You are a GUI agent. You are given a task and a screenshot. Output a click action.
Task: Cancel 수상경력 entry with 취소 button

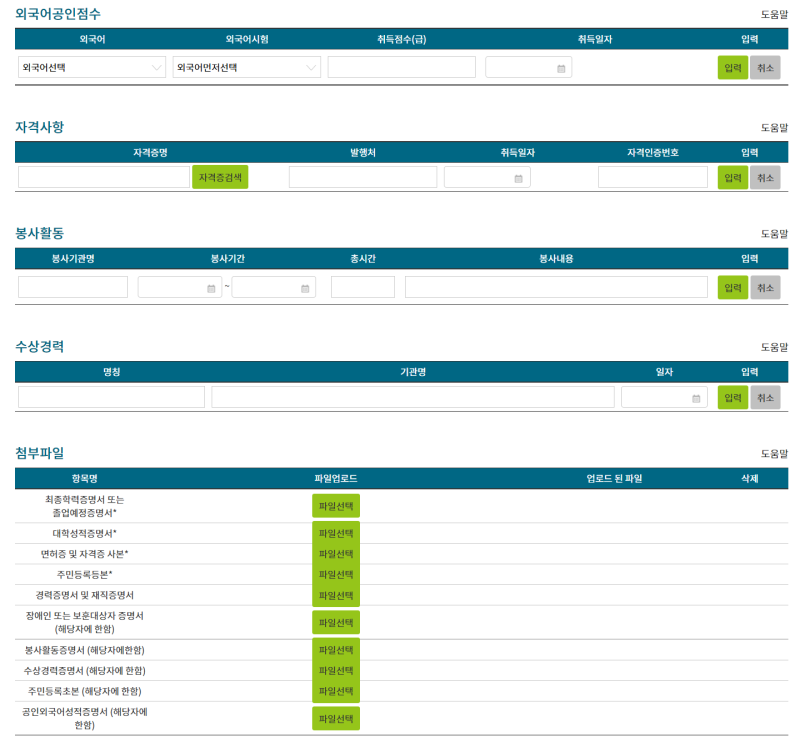(x=765, y=398)
